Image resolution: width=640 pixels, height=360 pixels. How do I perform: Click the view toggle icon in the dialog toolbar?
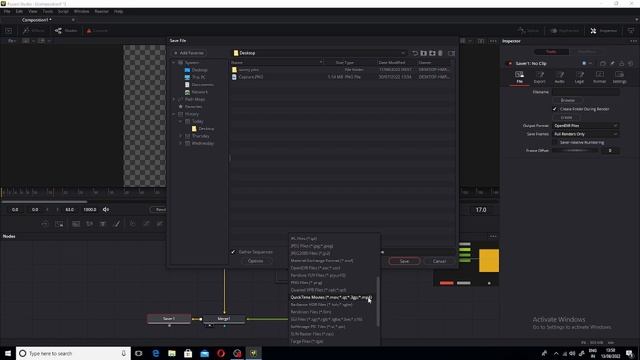point(451,53)
